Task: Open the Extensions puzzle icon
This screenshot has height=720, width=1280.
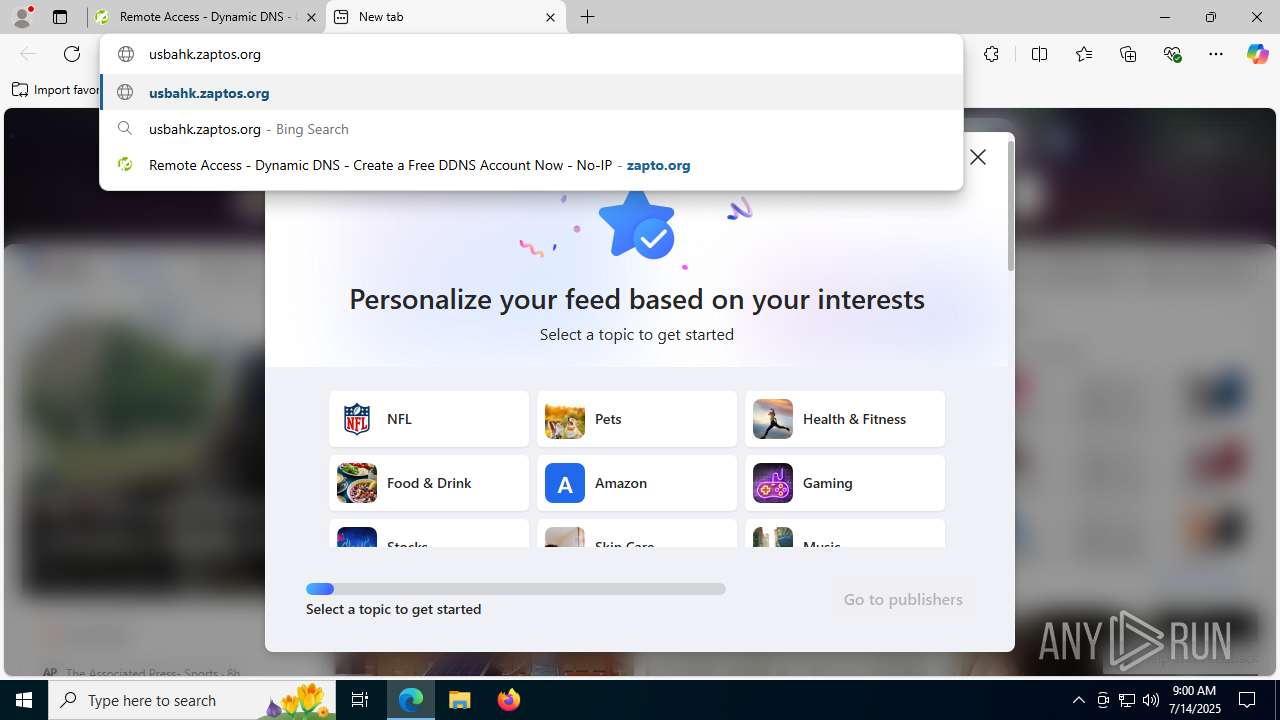Action: pyautogui.click(x=991, y=54)
